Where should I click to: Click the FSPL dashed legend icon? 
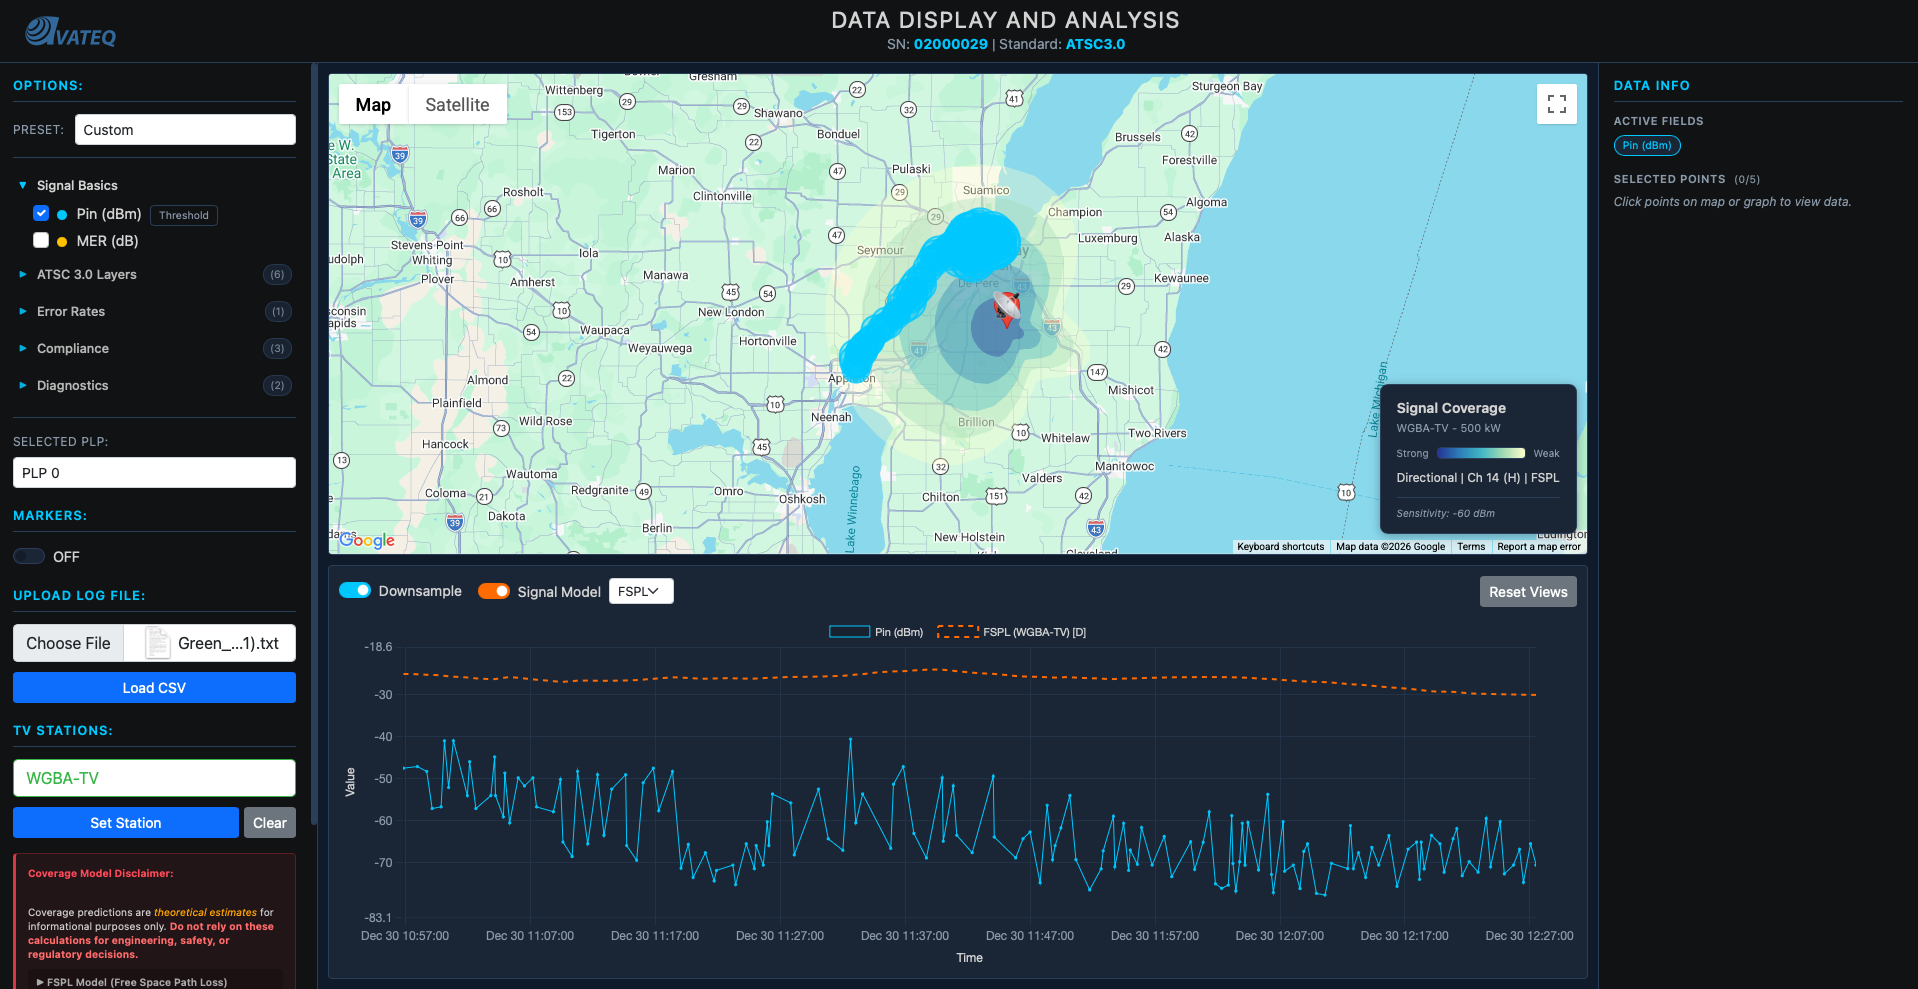click(957, 632)
